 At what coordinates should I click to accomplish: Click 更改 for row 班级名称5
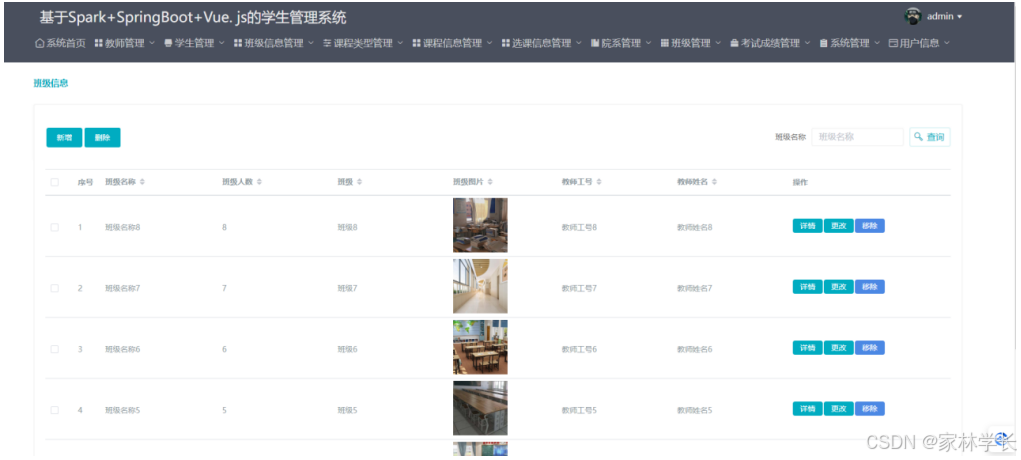coord(839,409)
